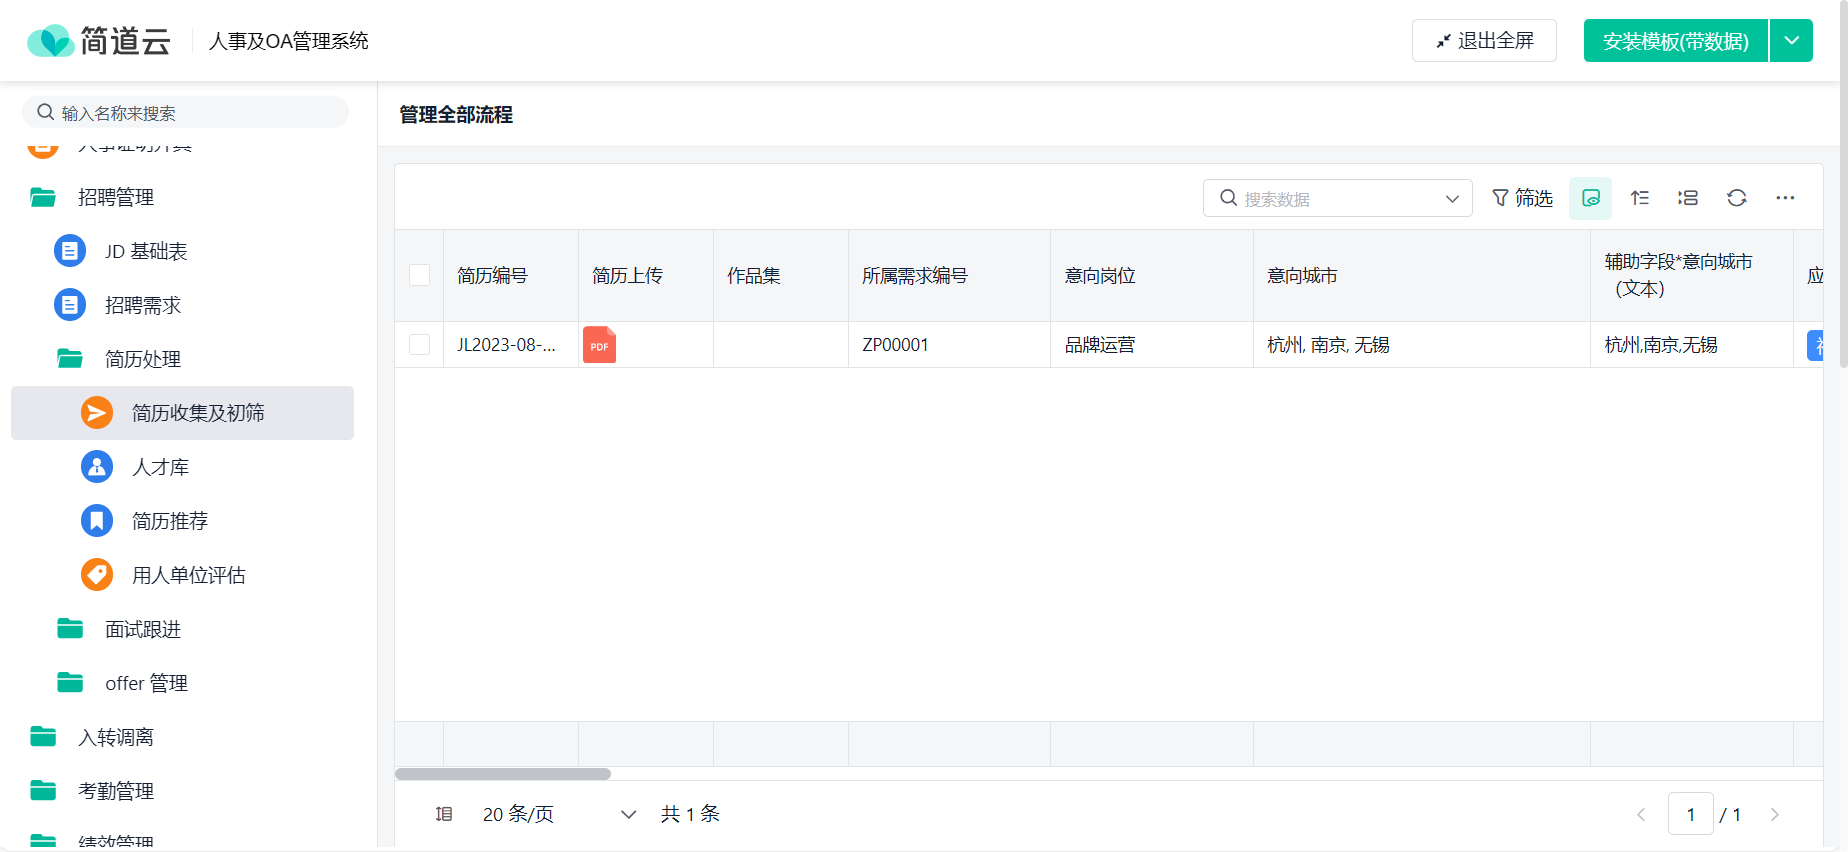Select the JL2023-08 row checkbox

click(420, 345)
